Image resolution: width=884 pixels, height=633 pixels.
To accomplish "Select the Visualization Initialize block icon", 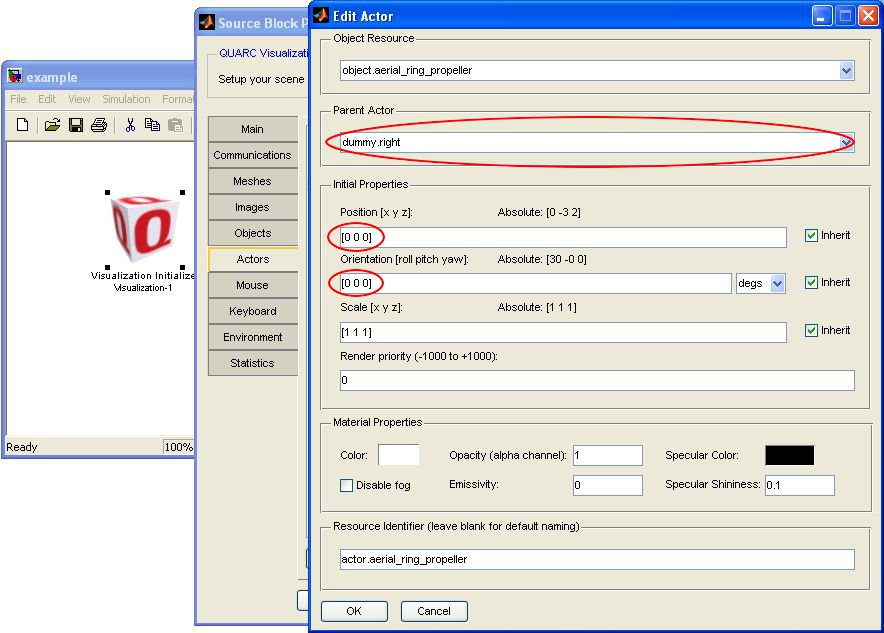I will (144, 229).
